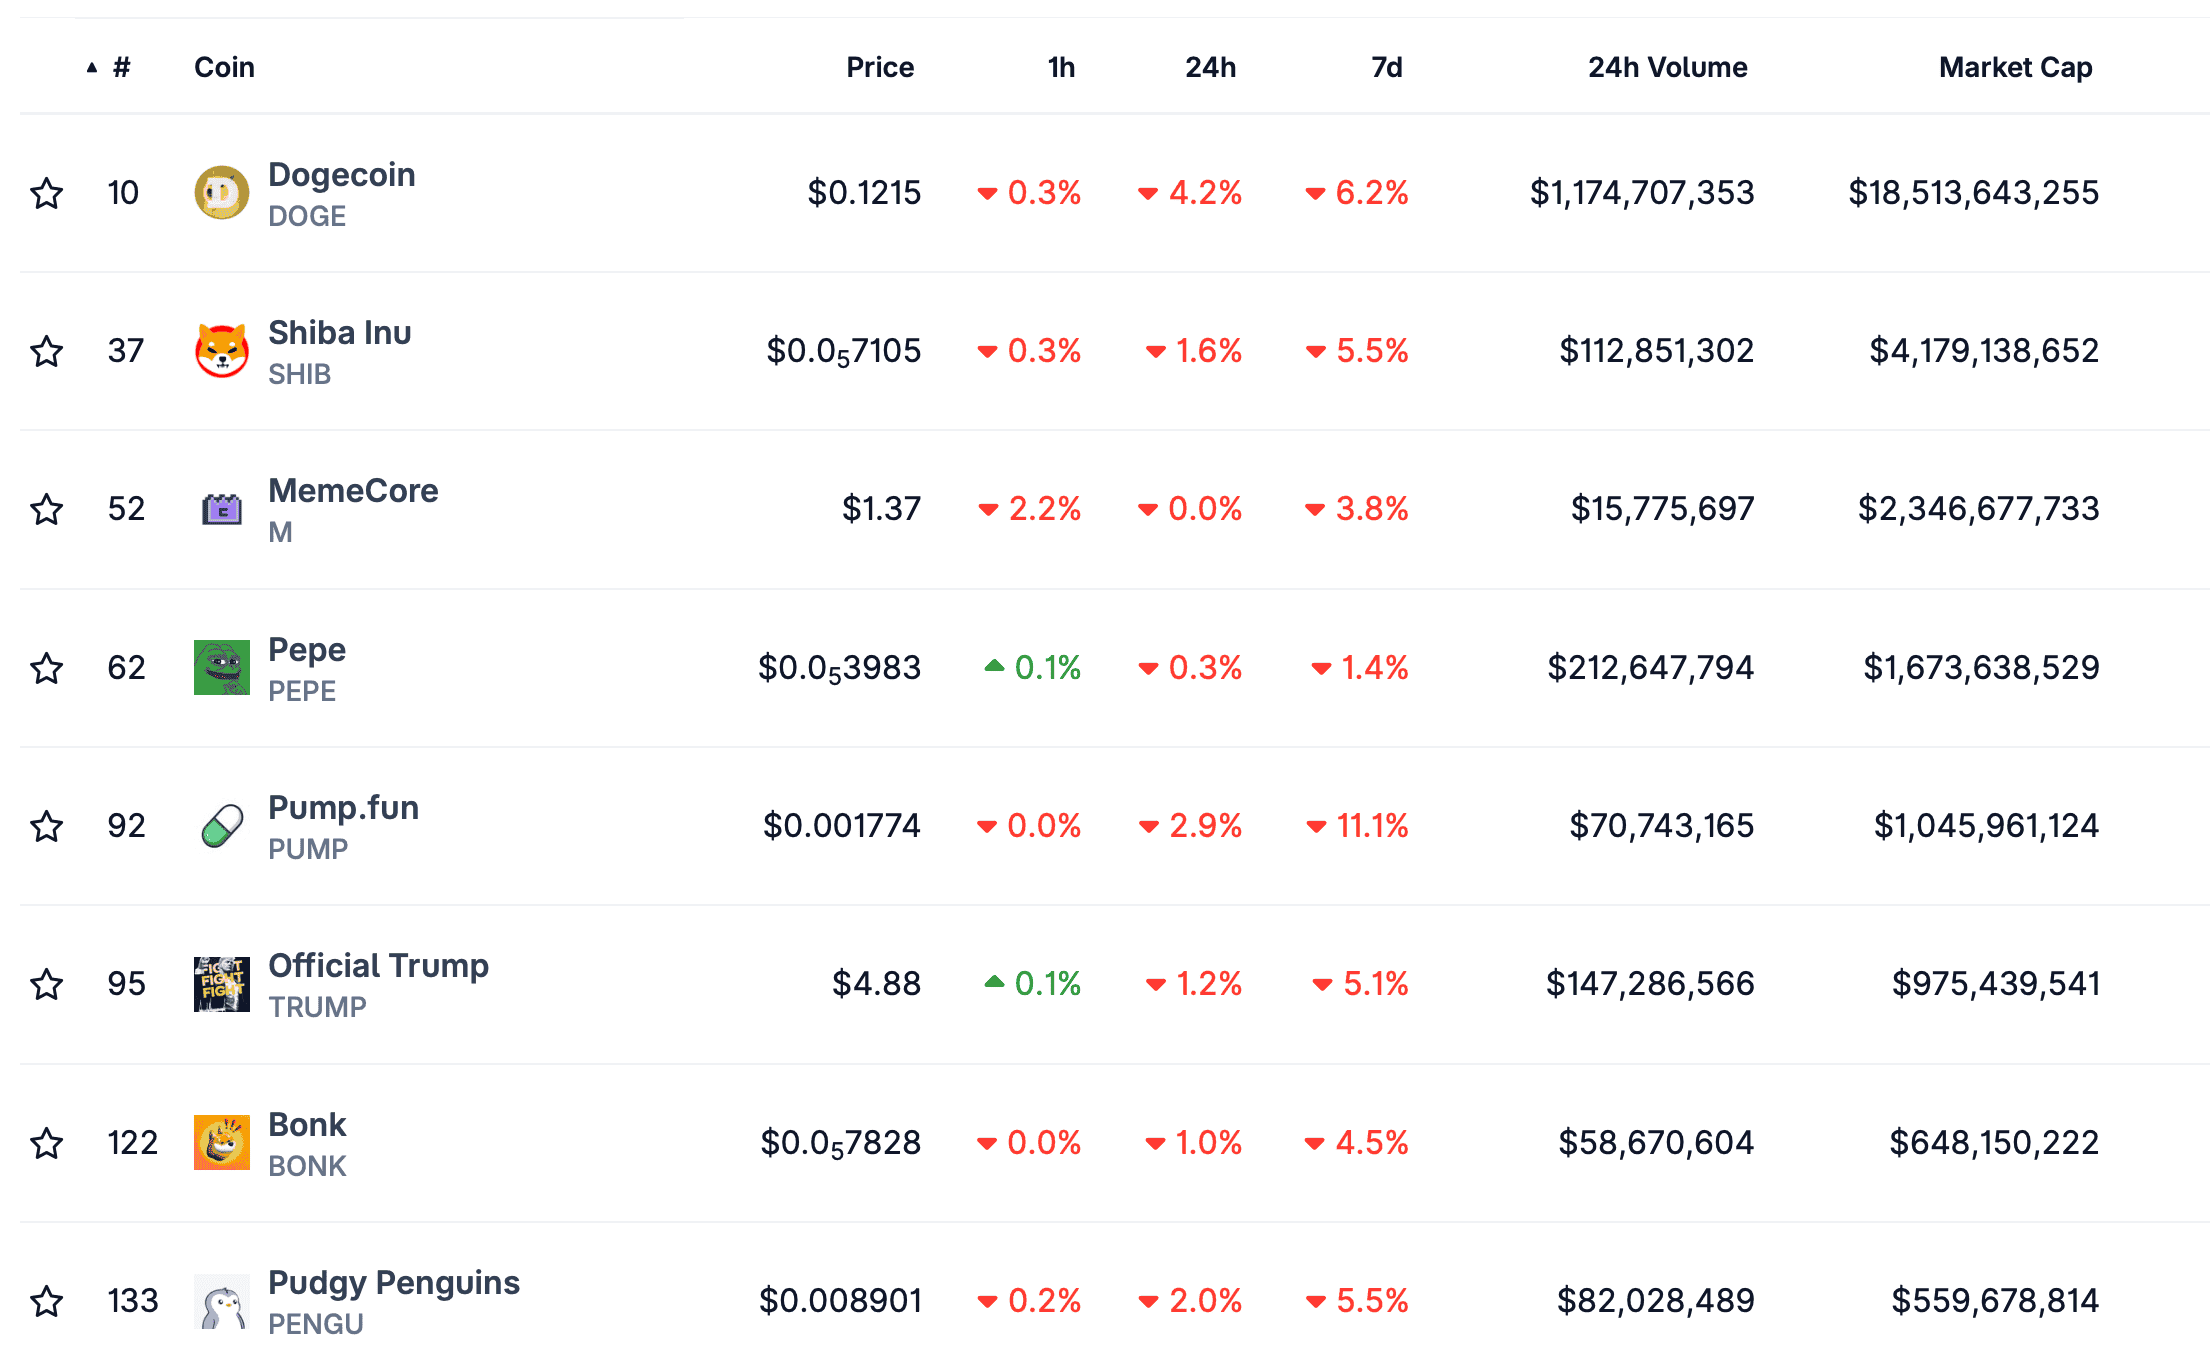The image size is (2210, 1372).
Task: Click the Dogecoin coin logo
Action: (221, 193)
